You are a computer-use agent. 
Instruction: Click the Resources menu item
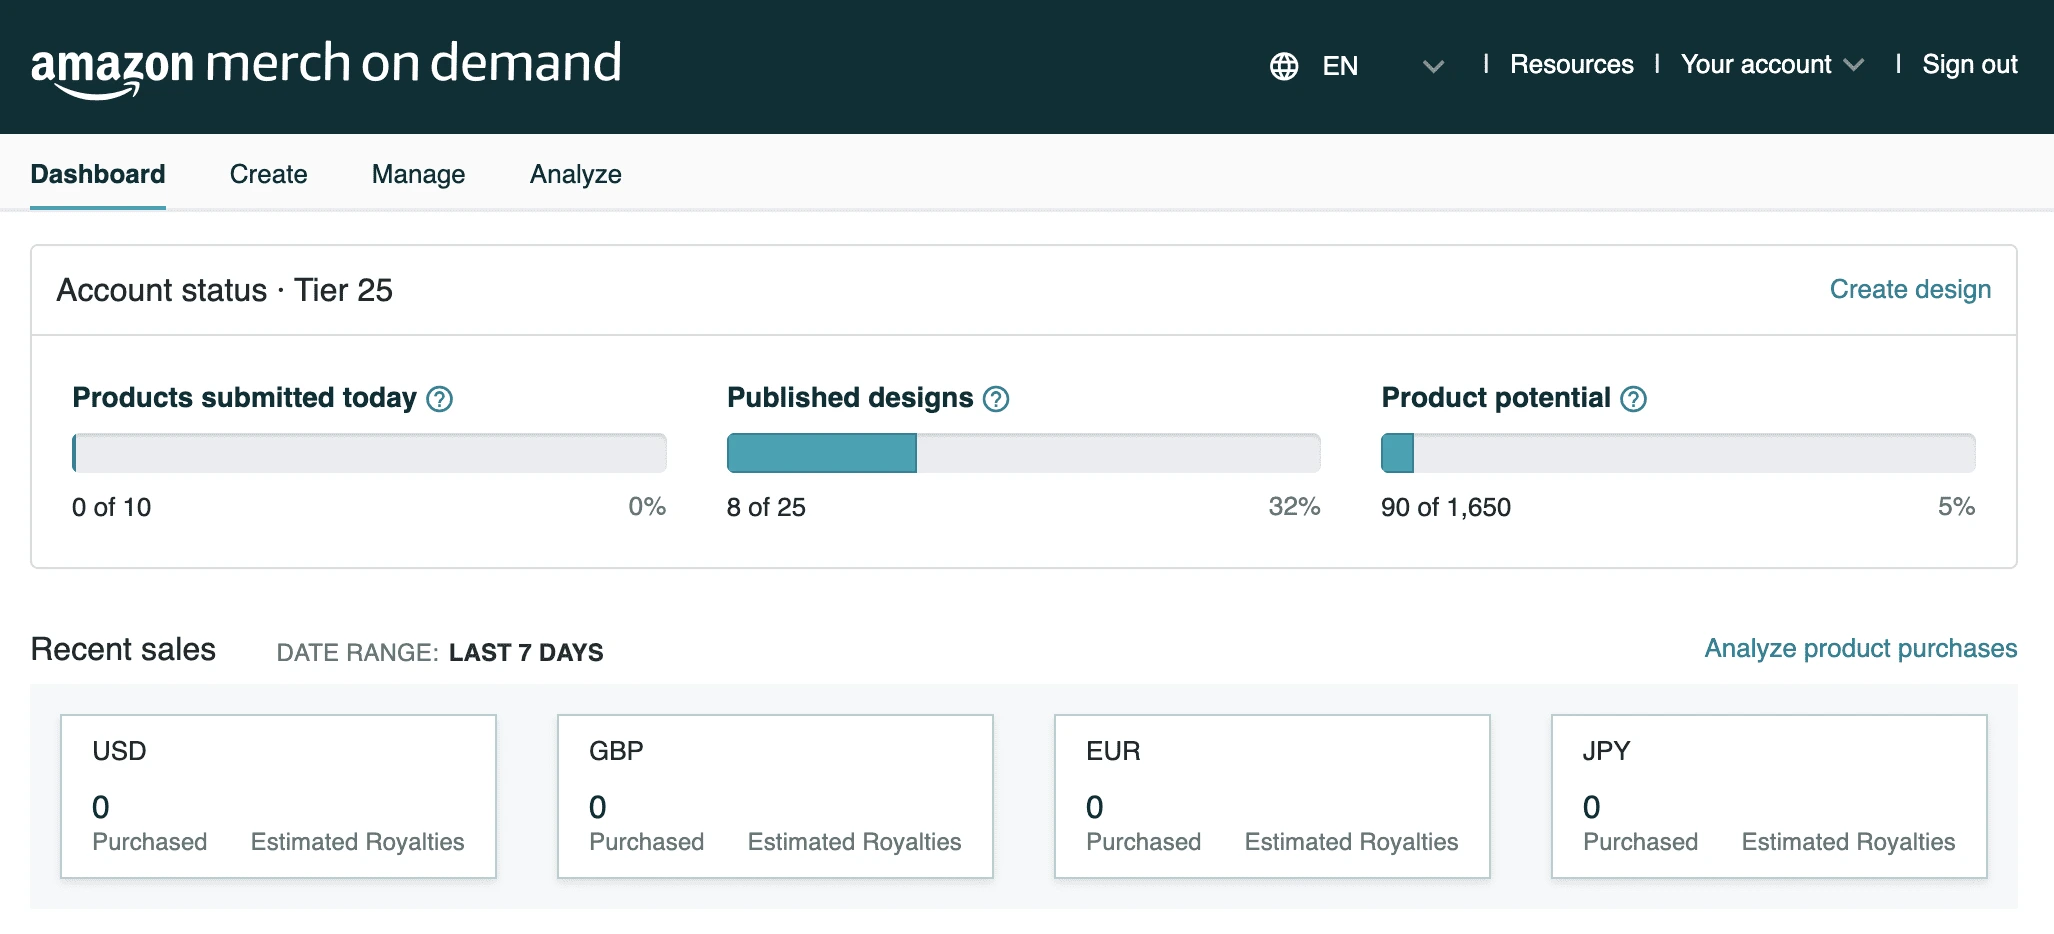click(x=1571, y=64)
